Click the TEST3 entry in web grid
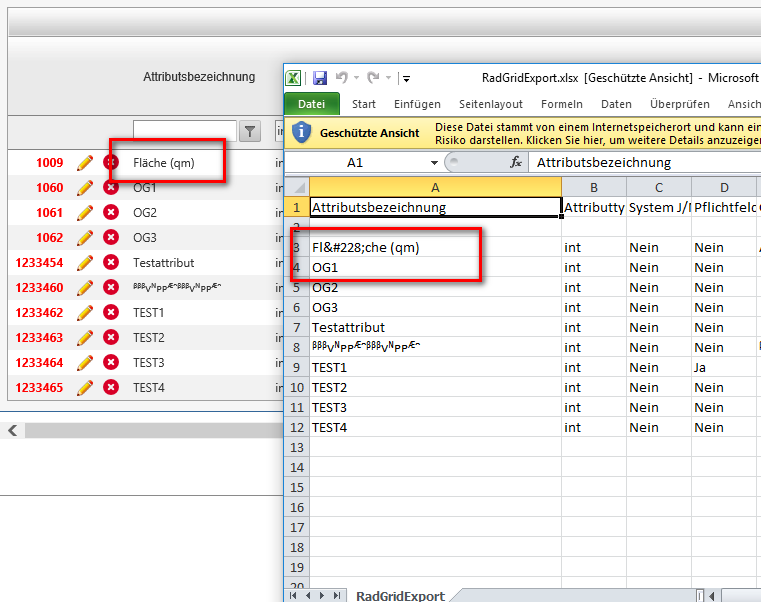This screenshot has width=761, height=602. tap(149, 363)
